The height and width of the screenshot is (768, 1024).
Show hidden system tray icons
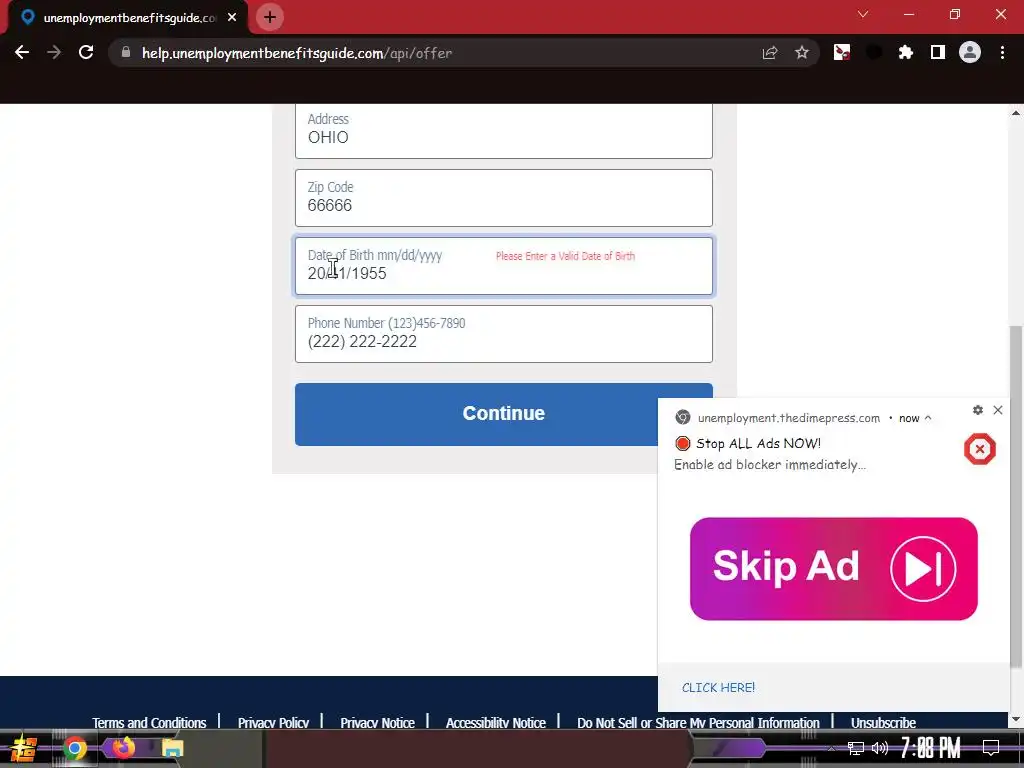(831, 748)
